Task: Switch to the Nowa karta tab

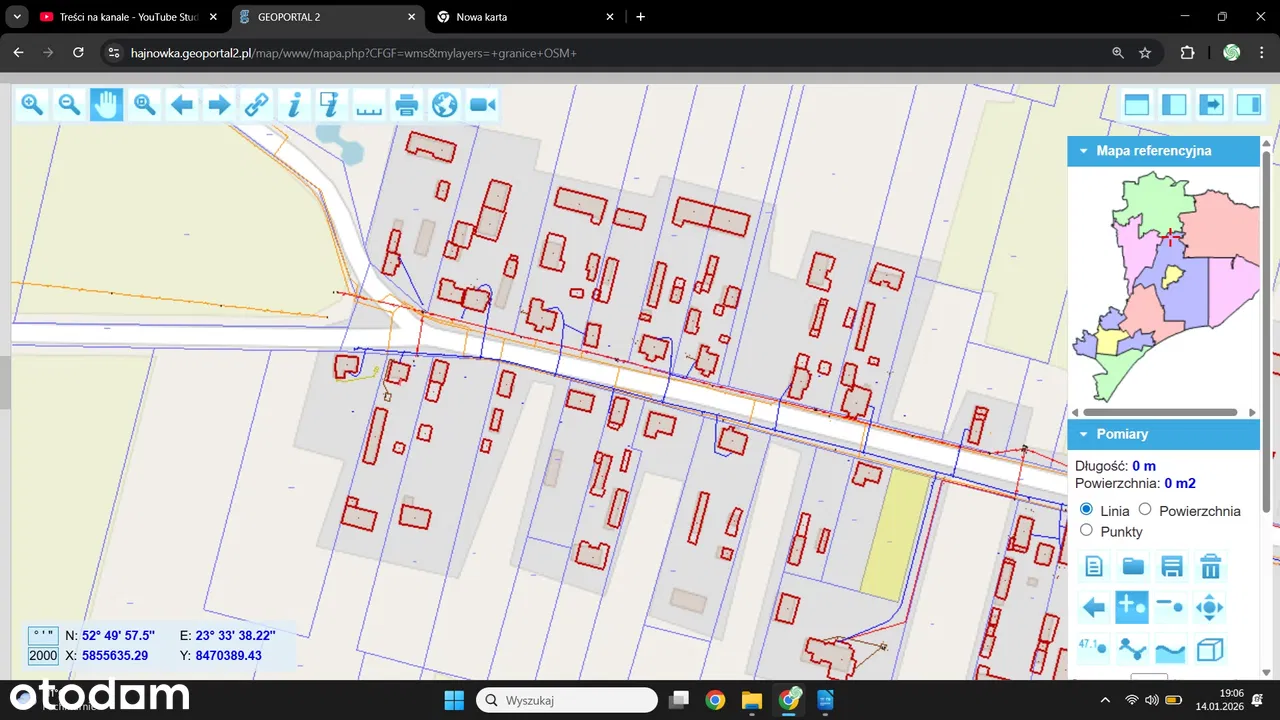Action: (520, 17)
